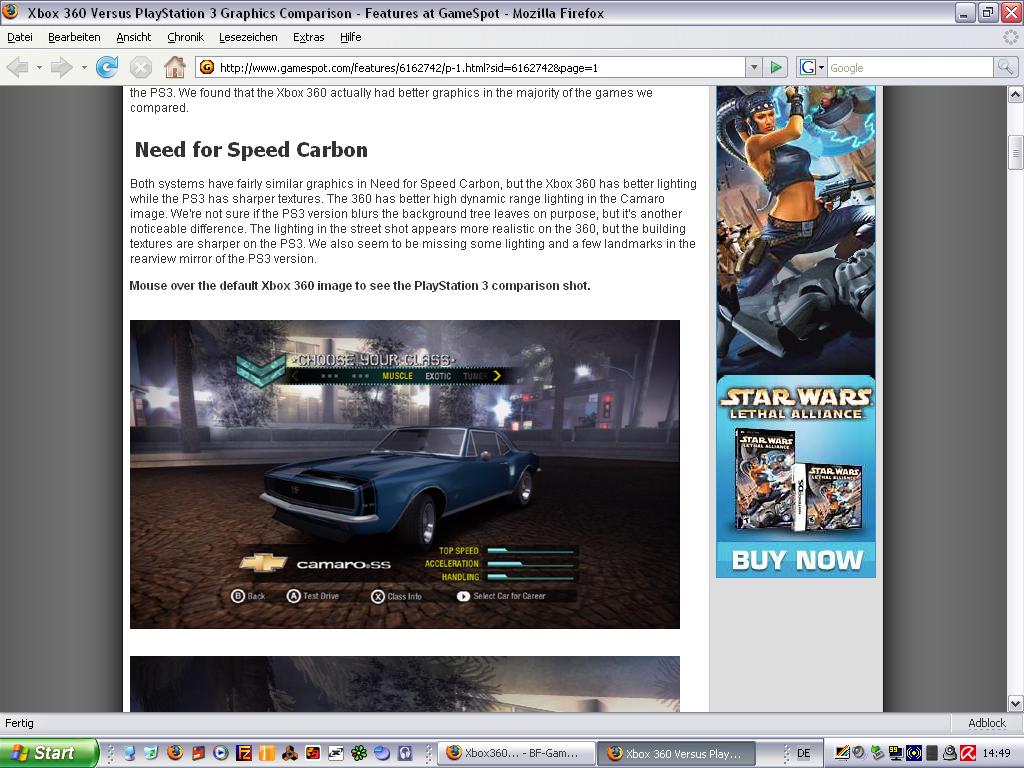Click the page vertical scrollbar thumb
This screenshot has height=768, width=1024.
(1015, 152)
